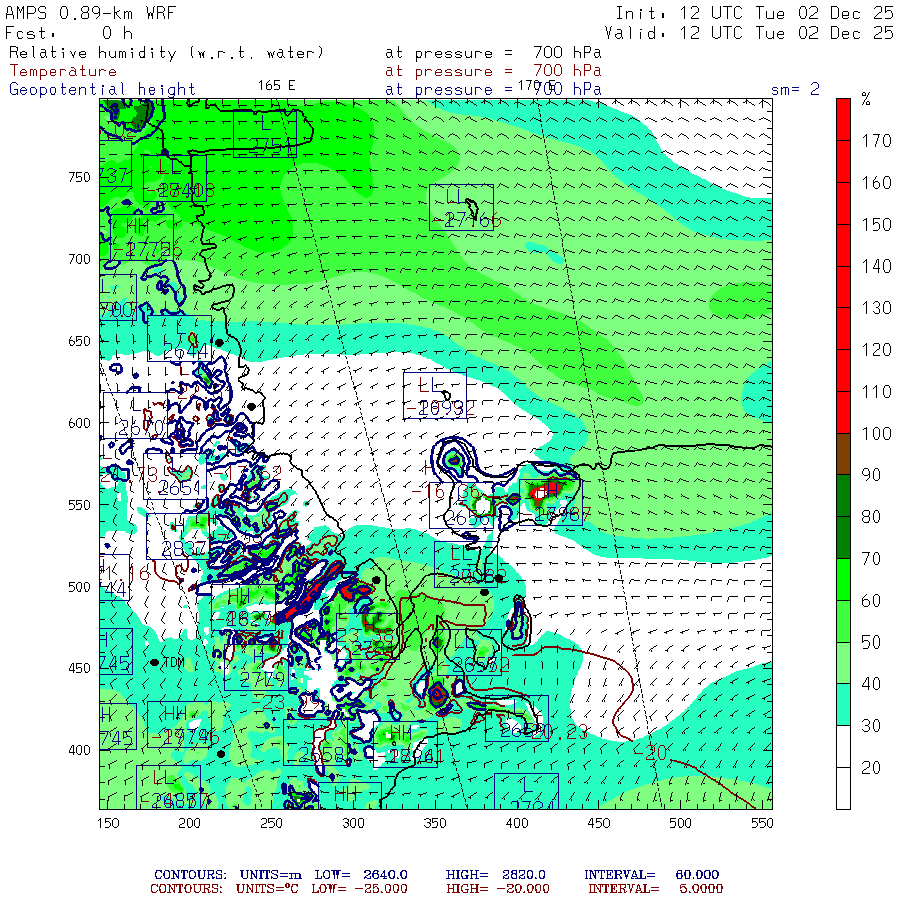The height and width of the screenshot is (900, 900).
Task: Click the '170' colorbar tick label
Action: point(876,141)
